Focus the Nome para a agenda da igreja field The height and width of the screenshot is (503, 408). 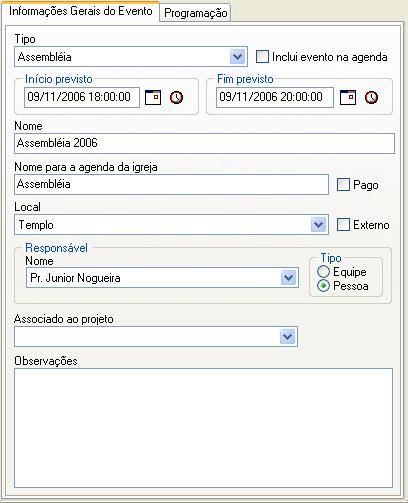[171, 184]
